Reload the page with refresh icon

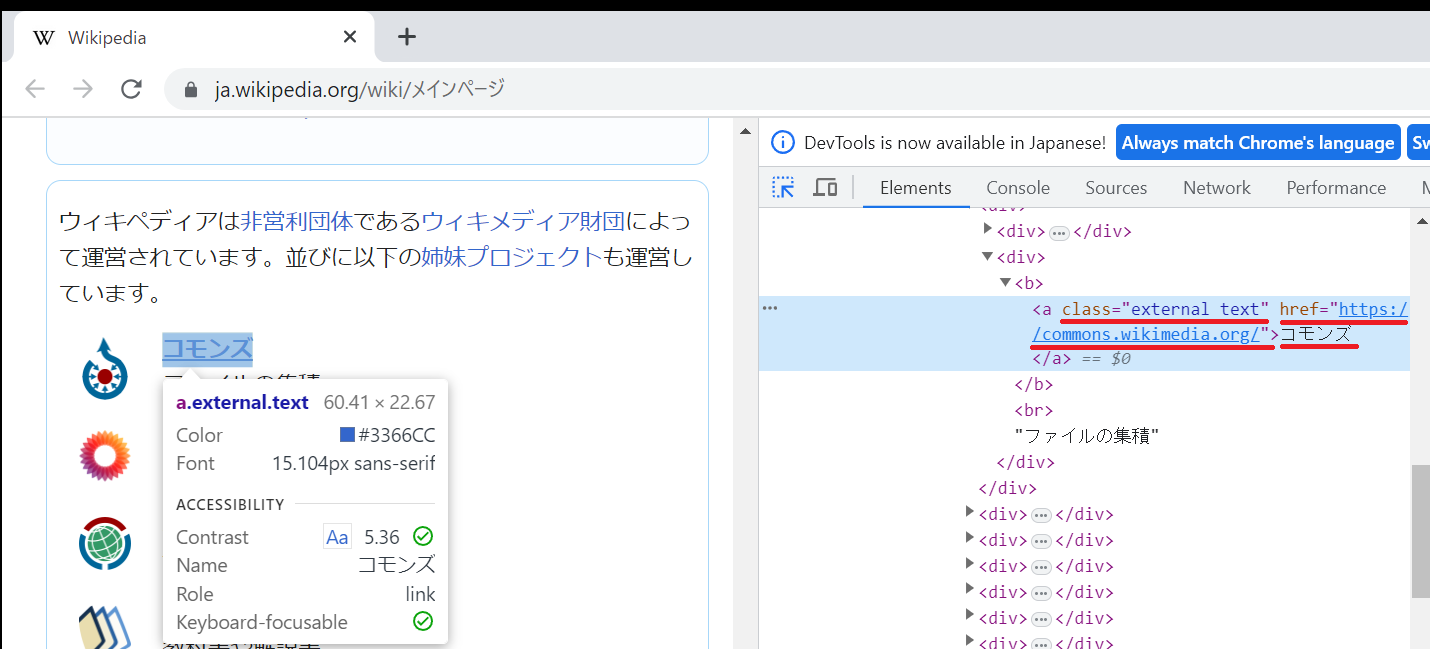click(131, 89)
